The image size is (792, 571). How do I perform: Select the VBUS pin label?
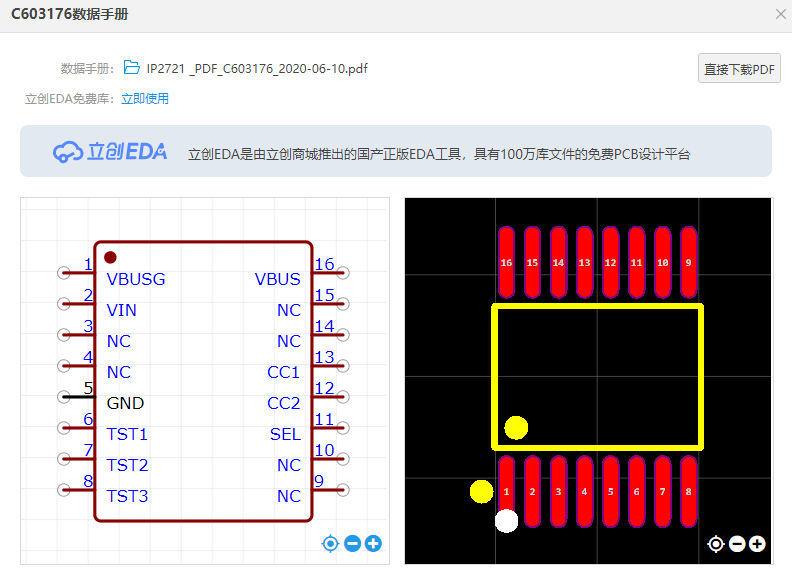(x=277, y=279)
